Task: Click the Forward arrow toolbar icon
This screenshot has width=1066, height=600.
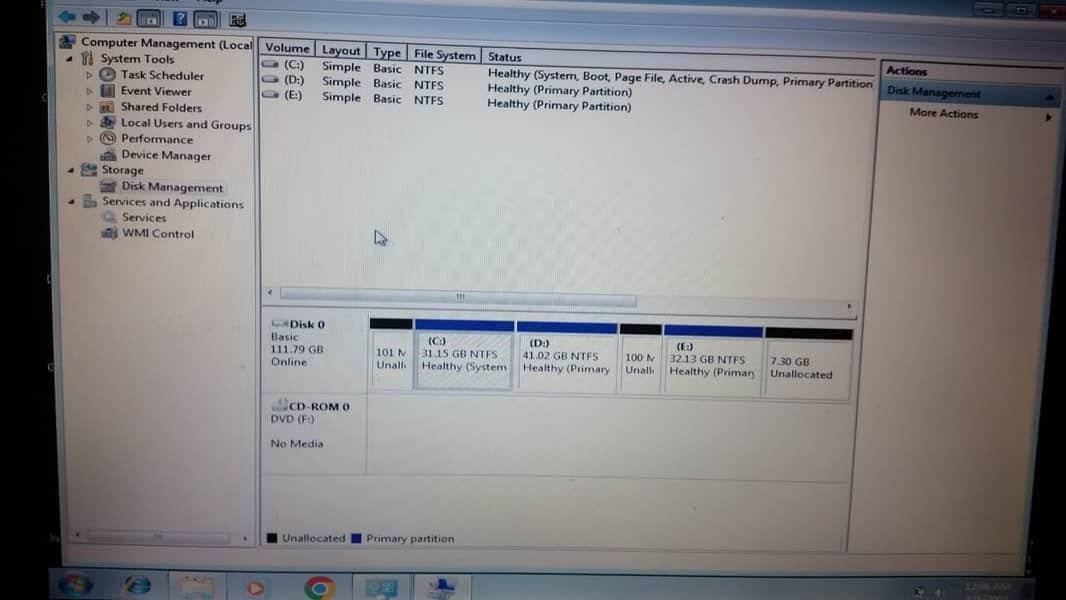Action: [91, 17]
